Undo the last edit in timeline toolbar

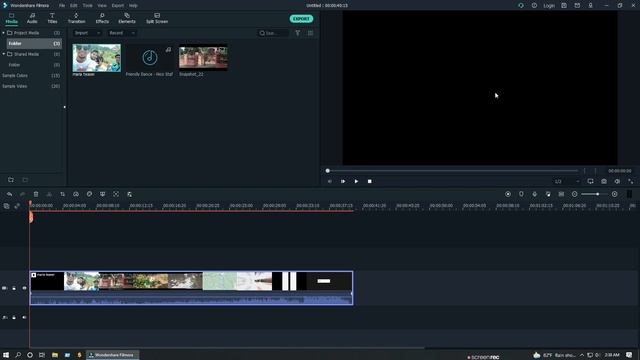[9, 194]
